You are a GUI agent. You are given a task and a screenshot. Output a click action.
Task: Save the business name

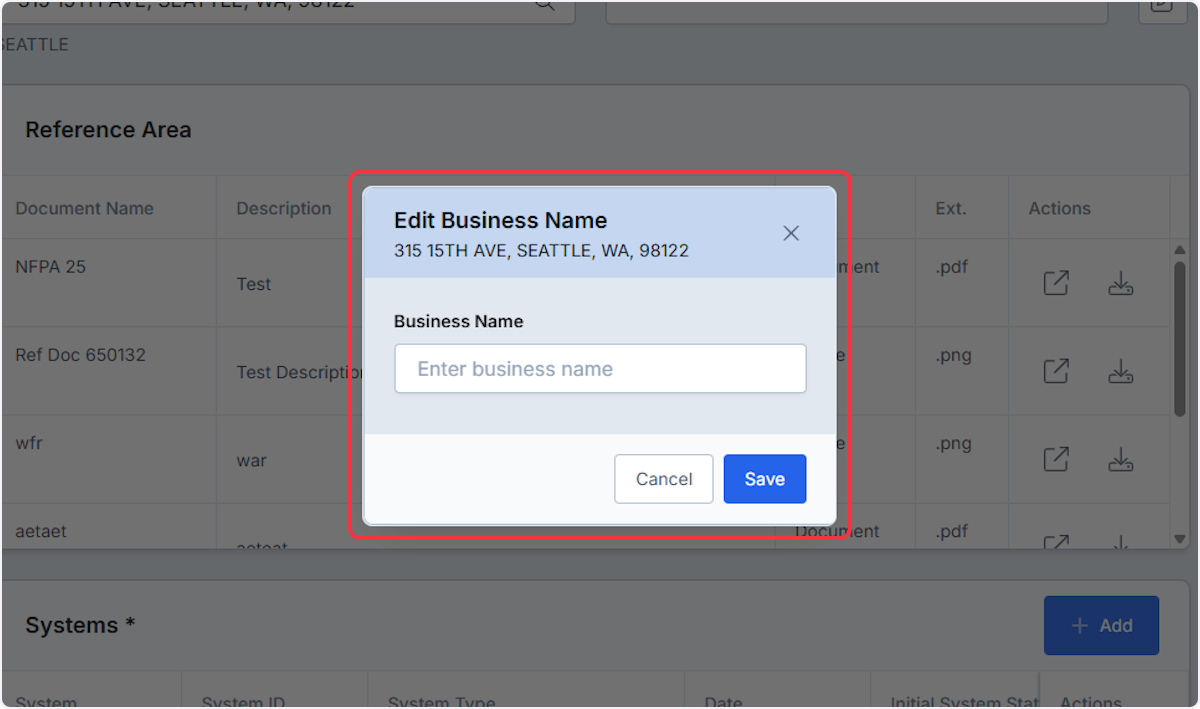pos(765,479)
